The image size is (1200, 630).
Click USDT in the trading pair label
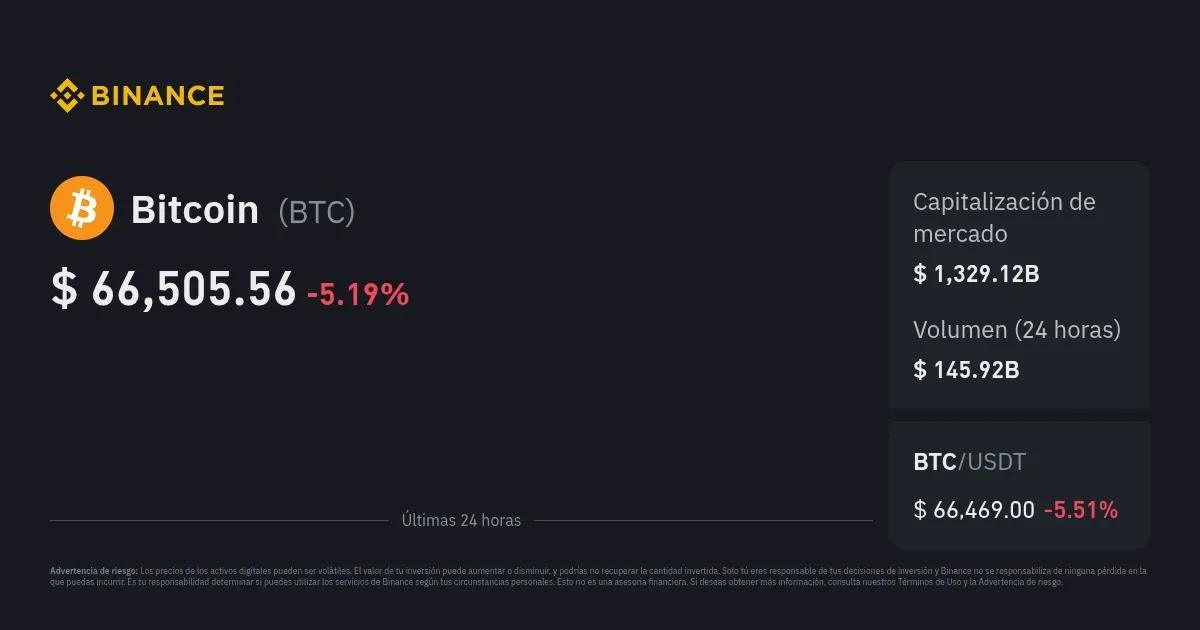(x=996, y=462)
